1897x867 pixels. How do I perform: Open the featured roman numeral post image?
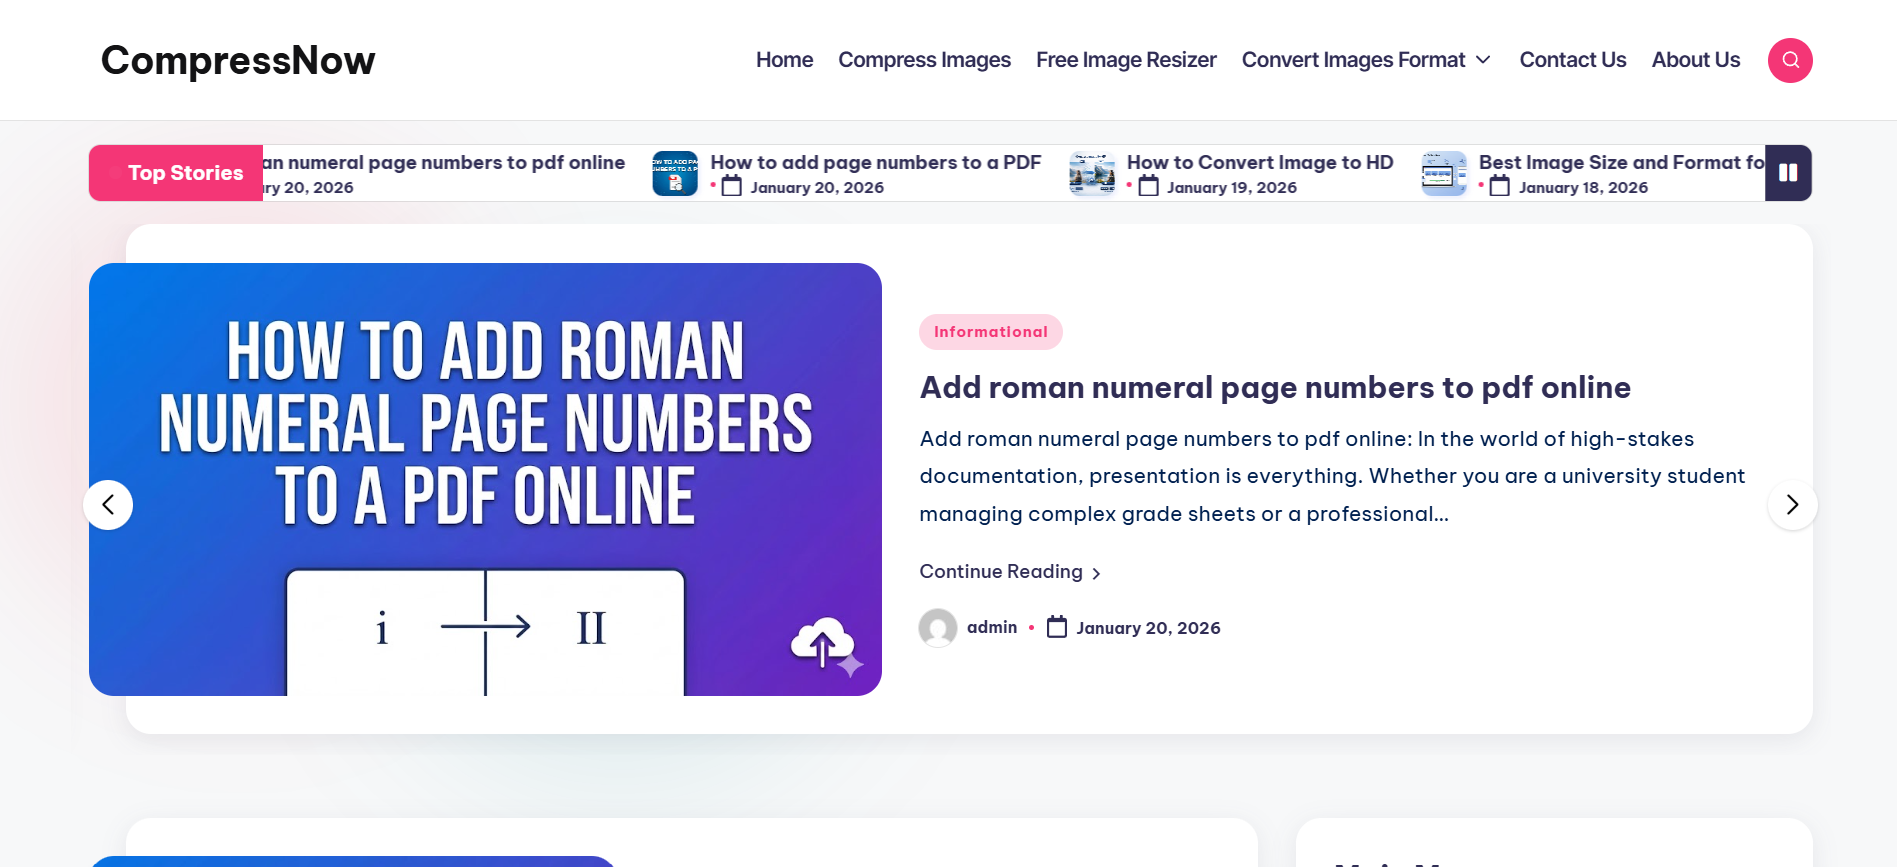pyautogui.click(x=485, y=479)
